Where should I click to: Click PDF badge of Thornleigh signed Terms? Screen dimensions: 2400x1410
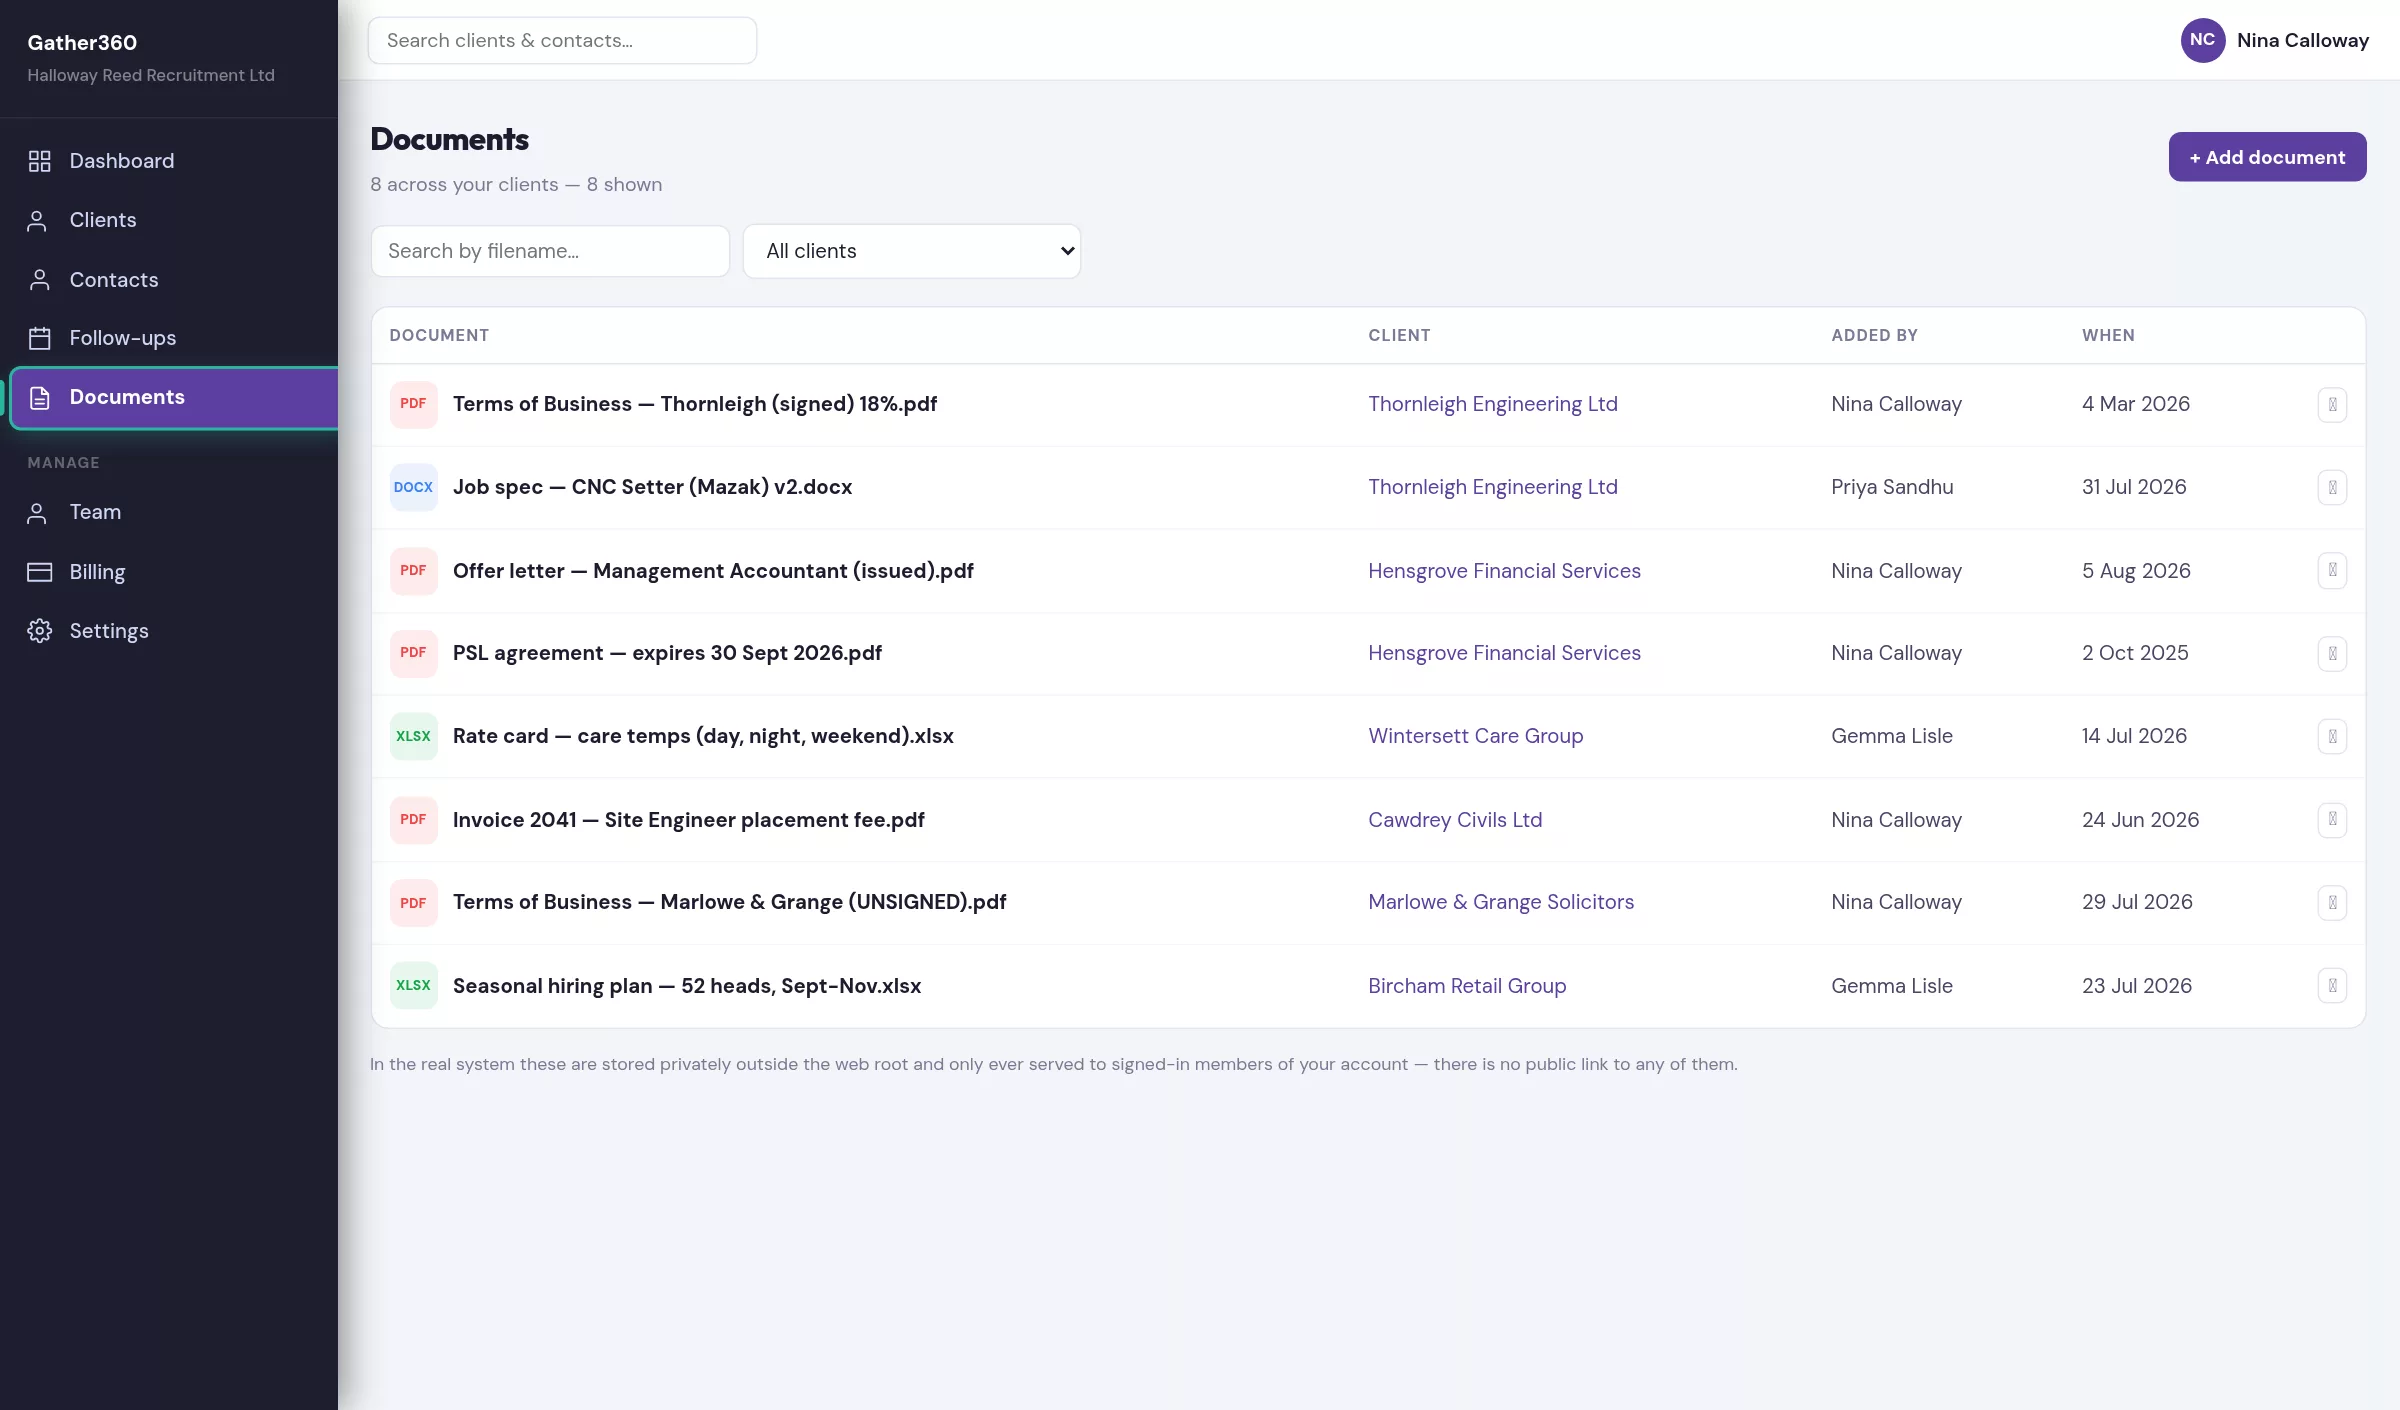(x=413, y=404)
